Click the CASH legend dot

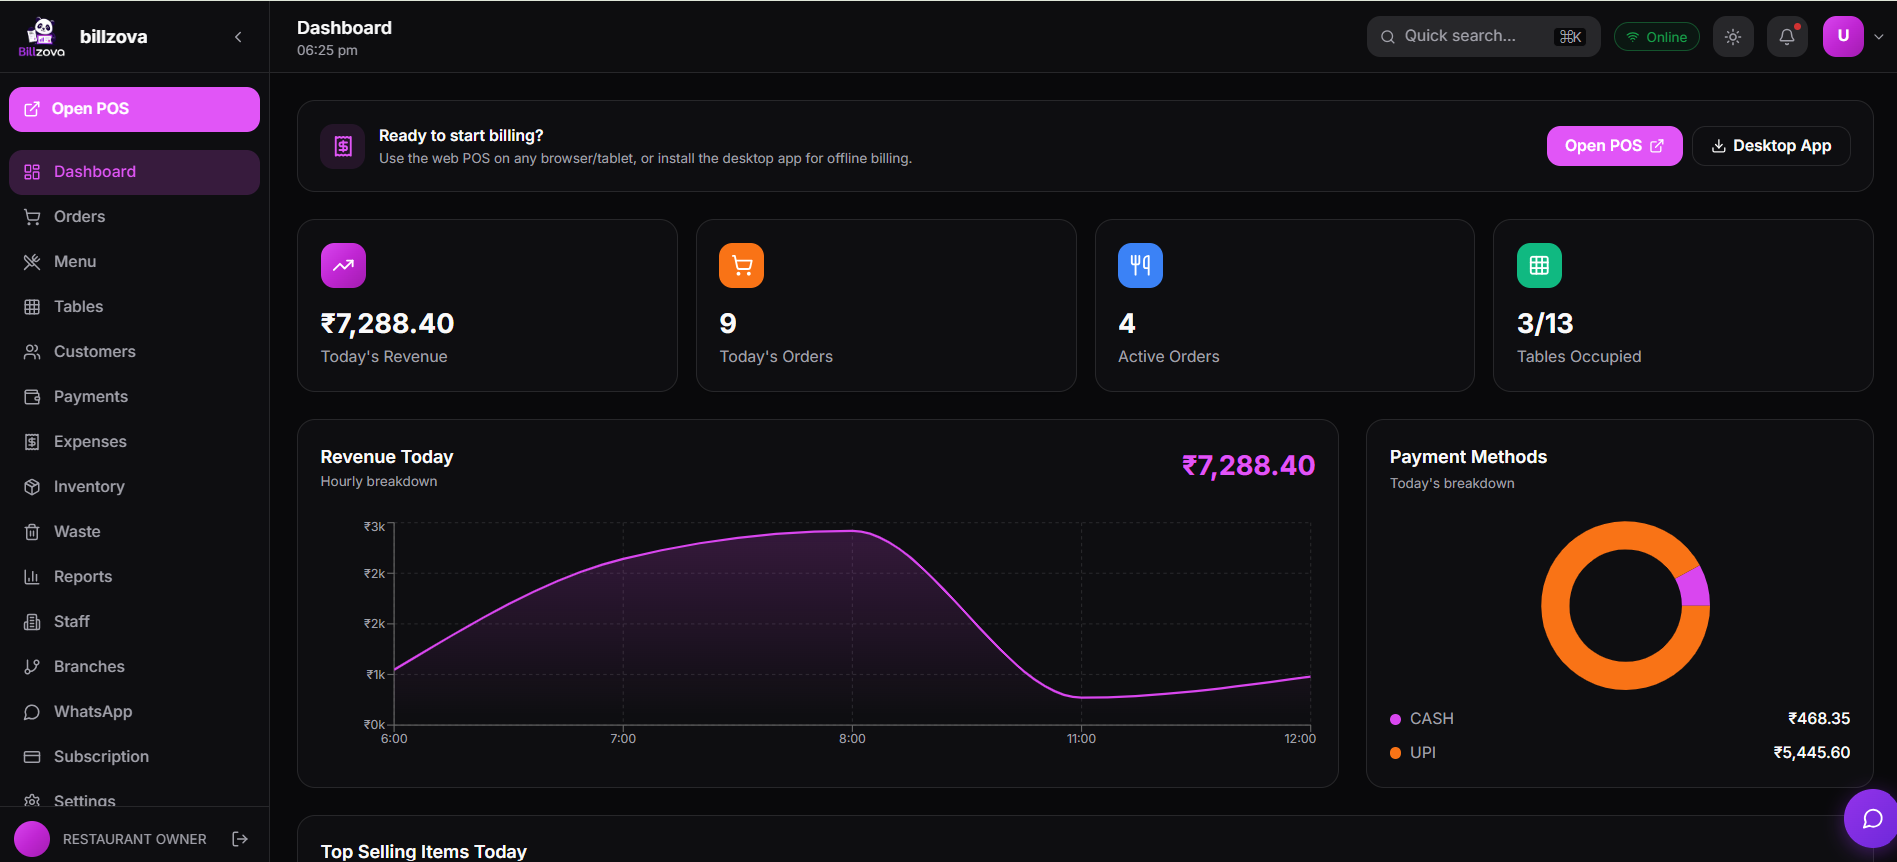(1395, 719)
